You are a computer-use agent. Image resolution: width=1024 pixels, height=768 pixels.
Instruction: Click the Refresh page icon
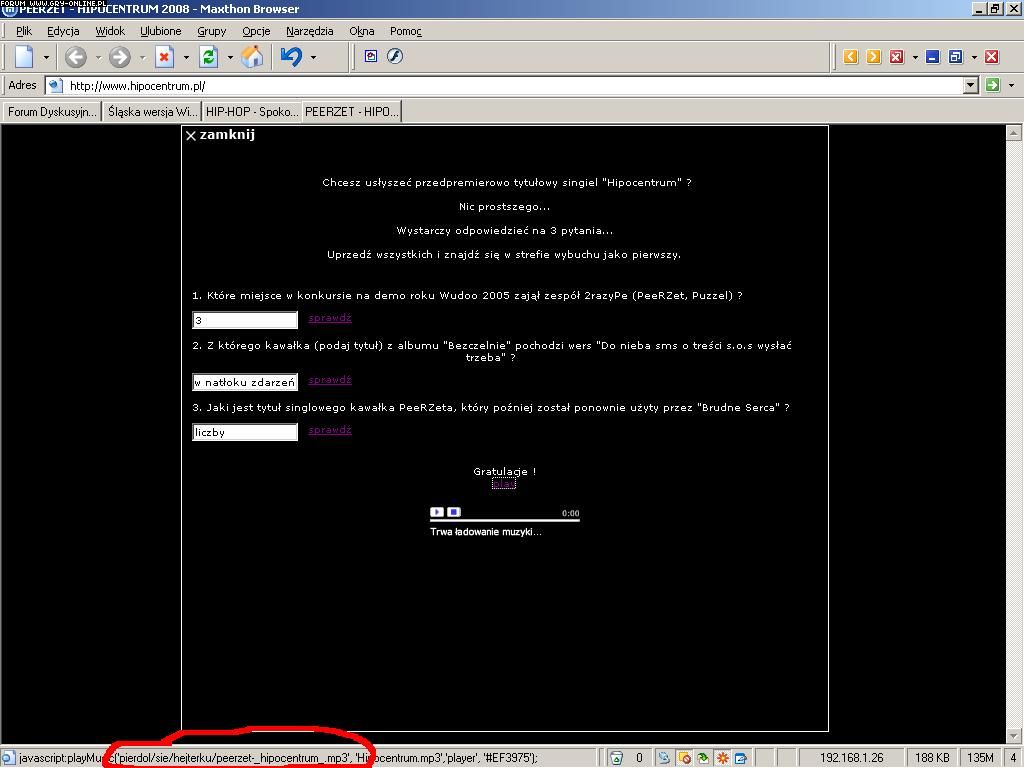208,57
